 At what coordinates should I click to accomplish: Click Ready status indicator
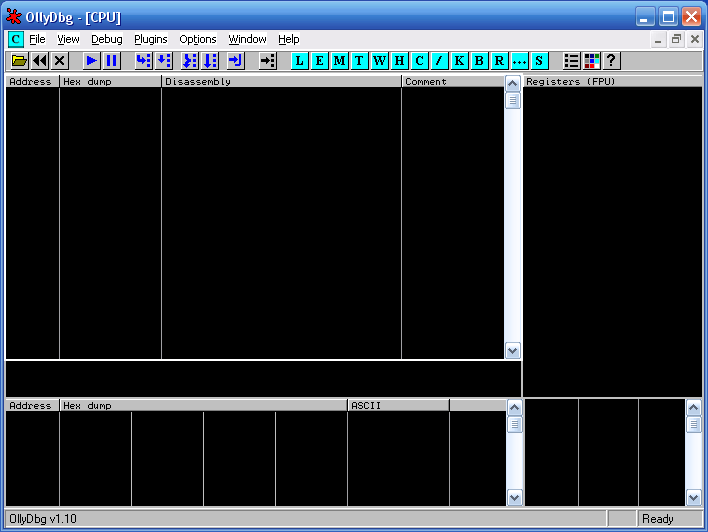[657, 519]
